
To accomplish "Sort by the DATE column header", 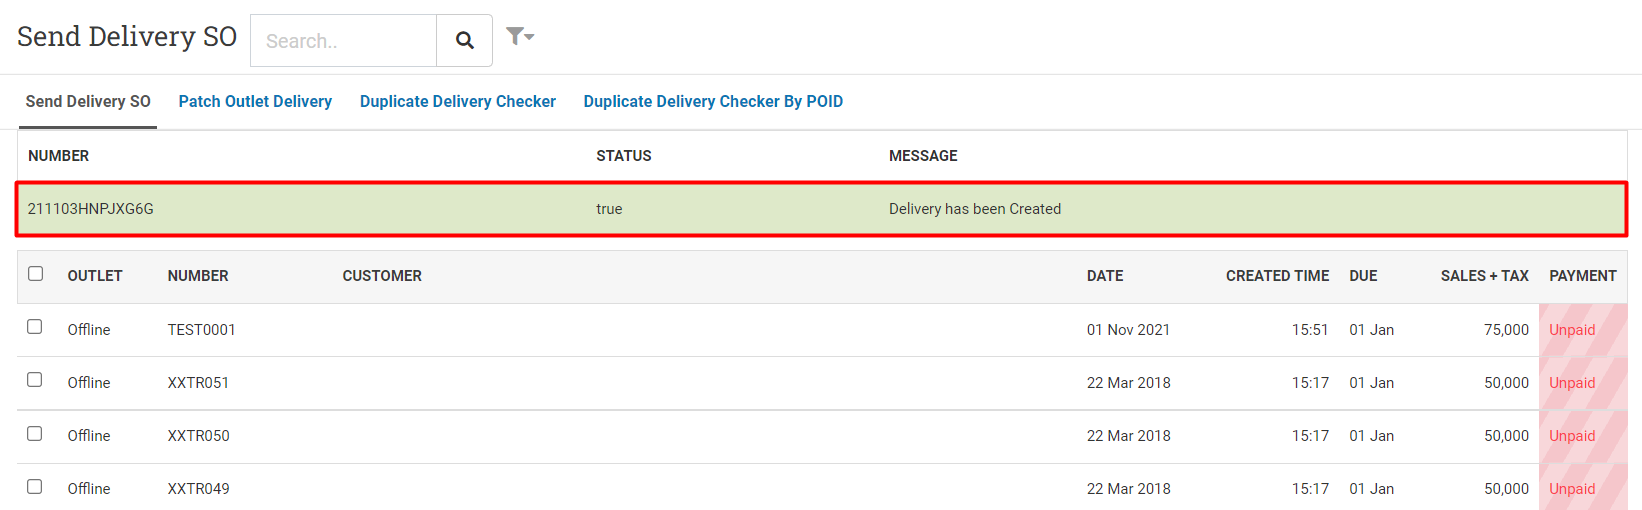I will coord(1105,276).
